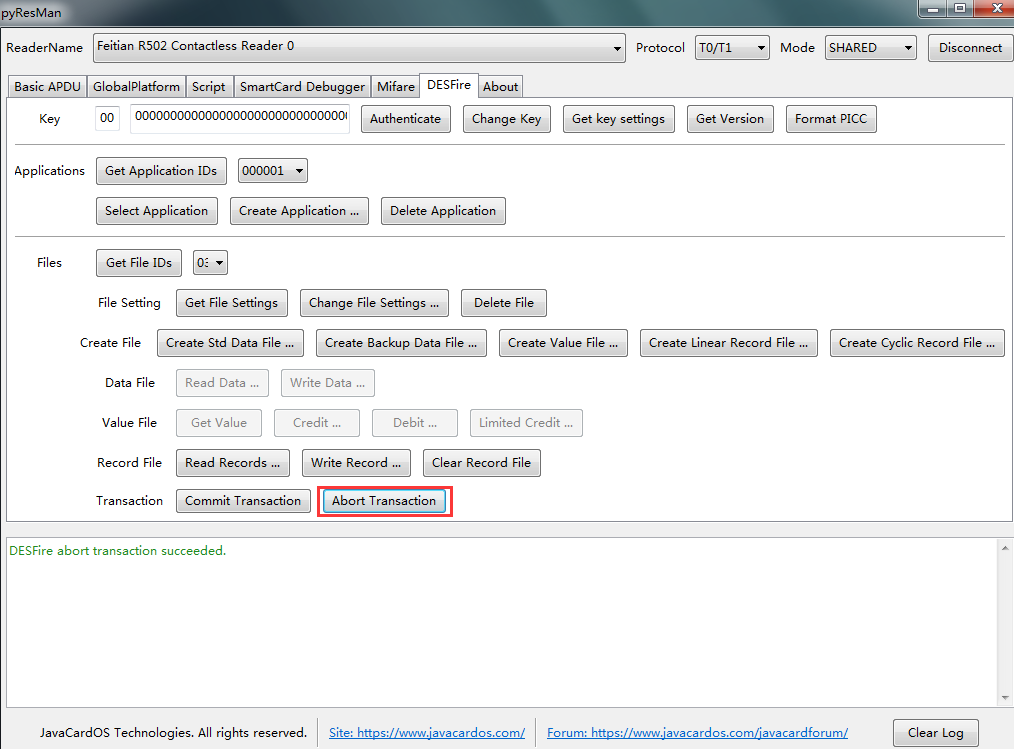Switch to SmartCard Debugger tab

pyautogui.click(x=302, y=87)
